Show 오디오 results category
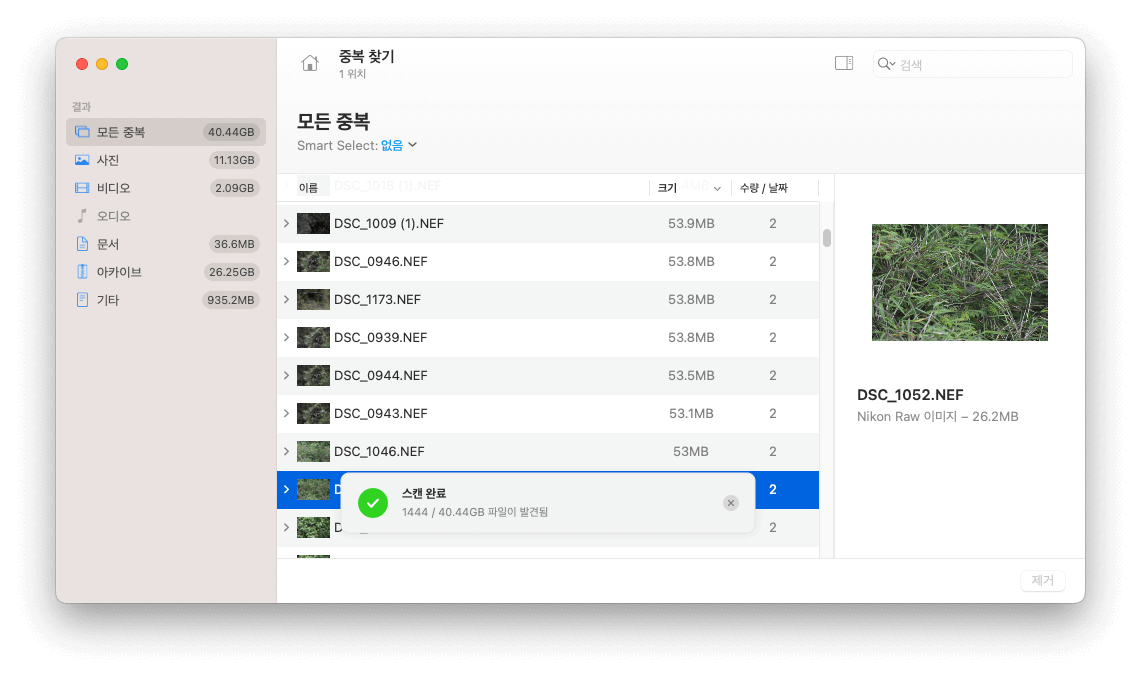1141x677 pixels. pos(166,216)
